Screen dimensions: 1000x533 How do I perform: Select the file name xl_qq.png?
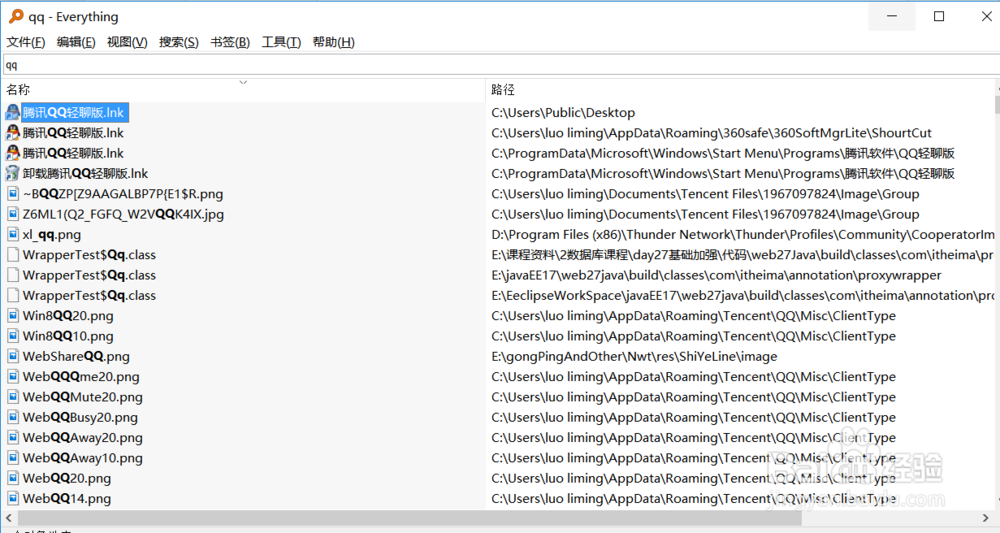pos(52,235)
